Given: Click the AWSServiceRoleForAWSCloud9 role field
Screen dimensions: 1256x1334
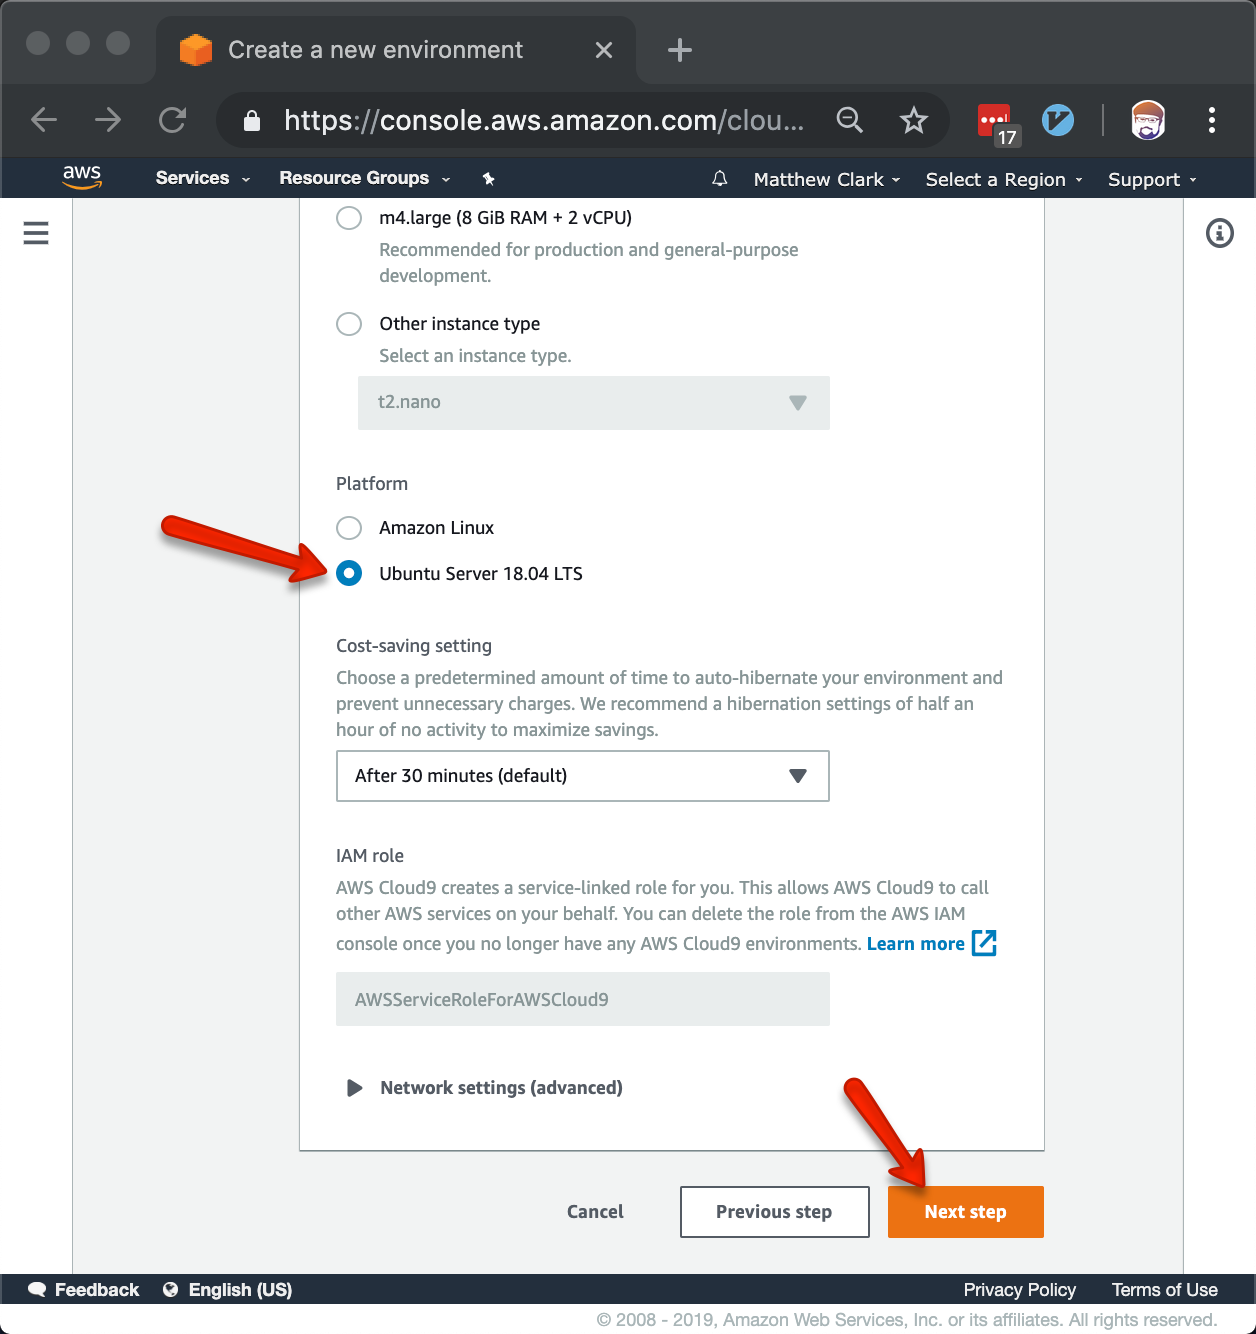Looking at the screenshot, I should coord(583,999).
